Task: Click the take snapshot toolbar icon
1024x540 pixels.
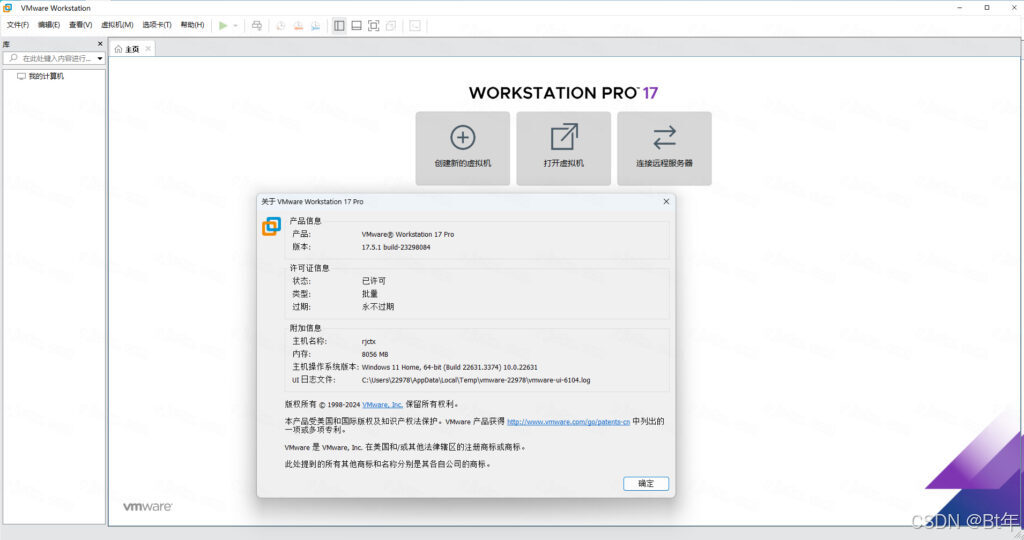Action: pyautogui.click(x=281, y=25)
